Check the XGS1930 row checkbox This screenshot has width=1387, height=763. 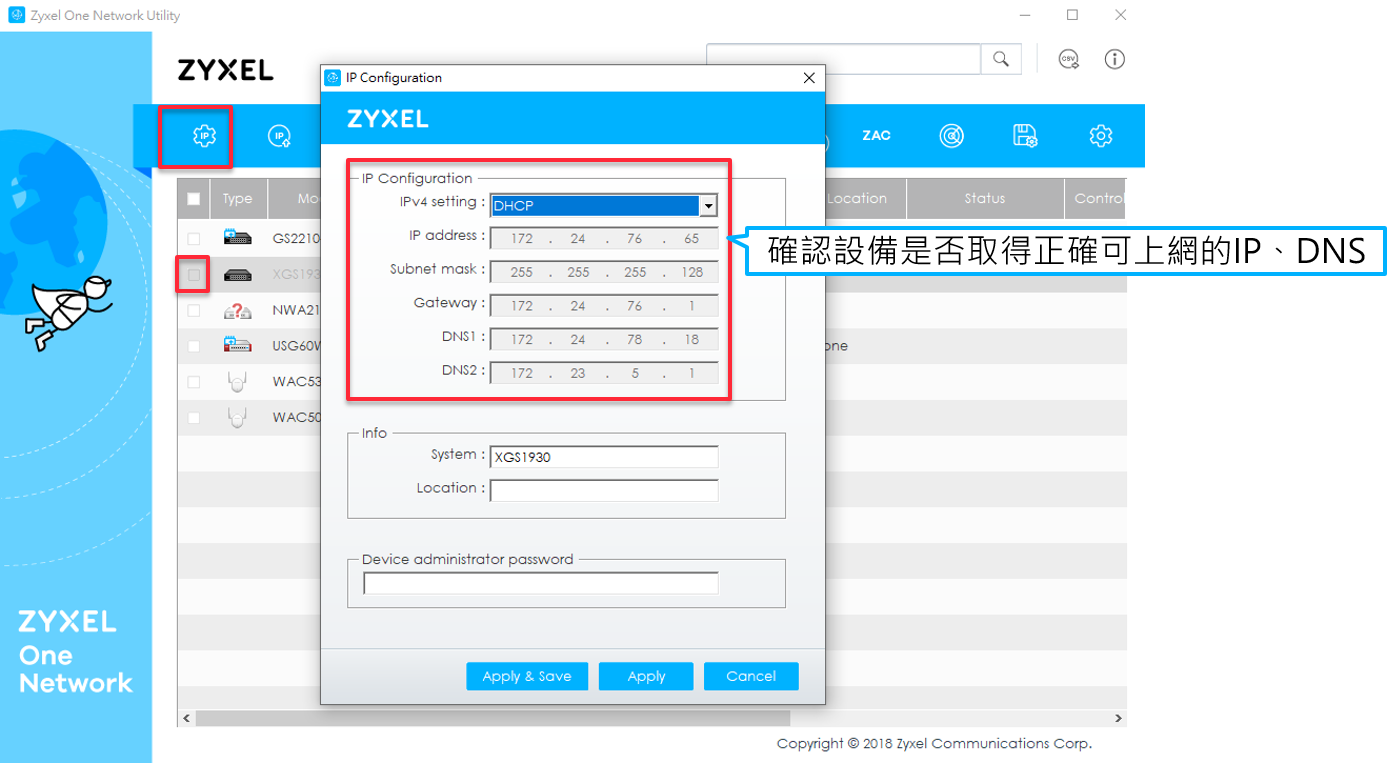tap(194, 274)
